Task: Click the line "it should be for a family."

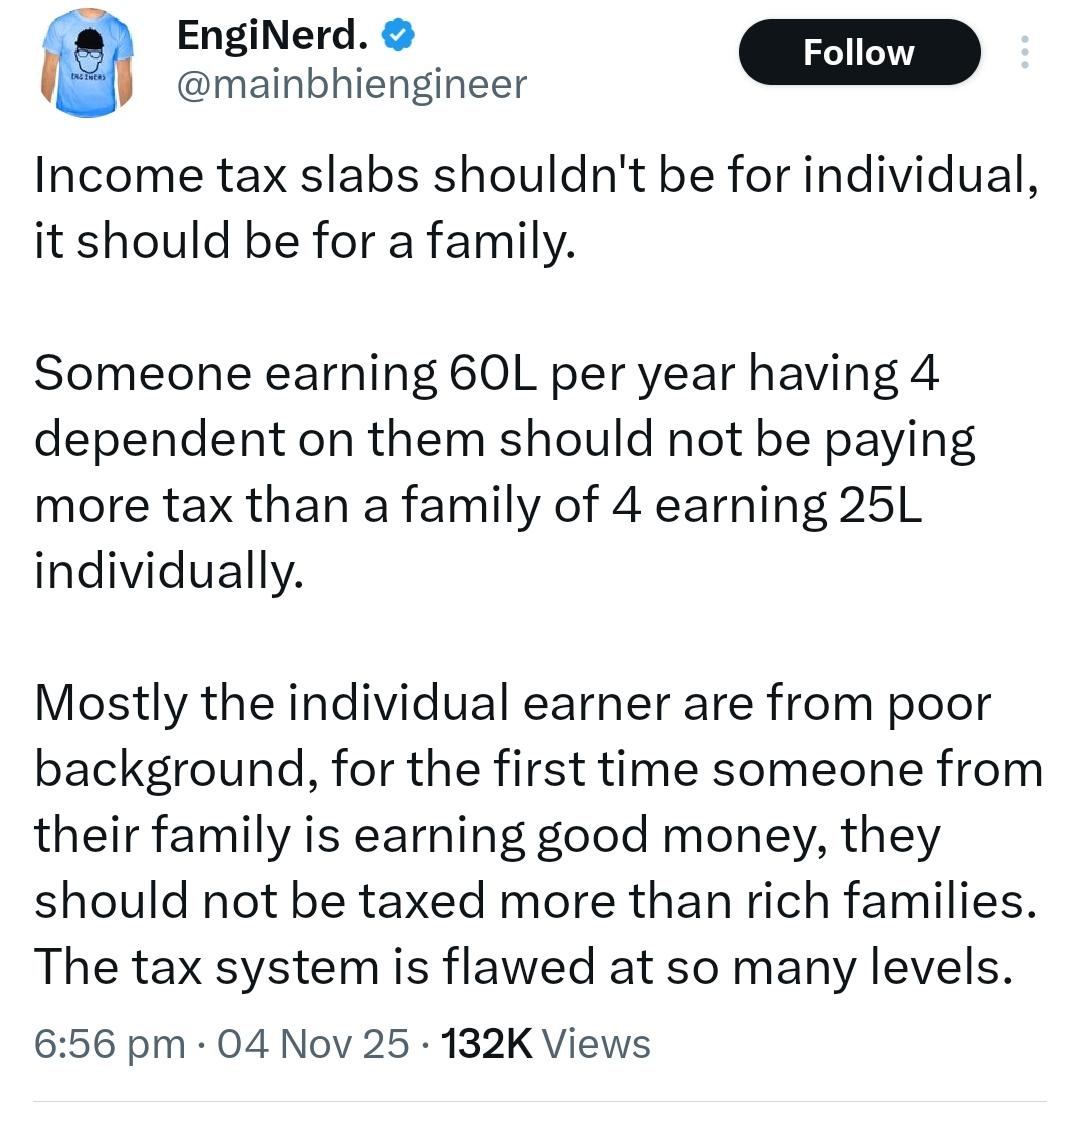Action: pyautogui.click(x=305, y=243)
